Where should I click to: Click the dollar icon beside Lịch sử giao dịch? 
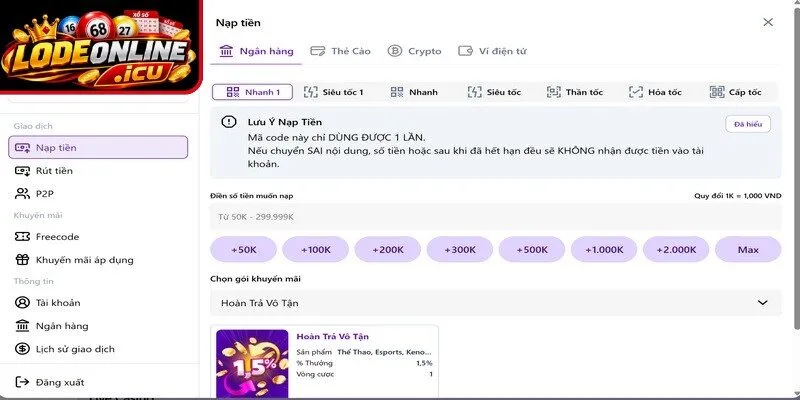click(22, 349)
